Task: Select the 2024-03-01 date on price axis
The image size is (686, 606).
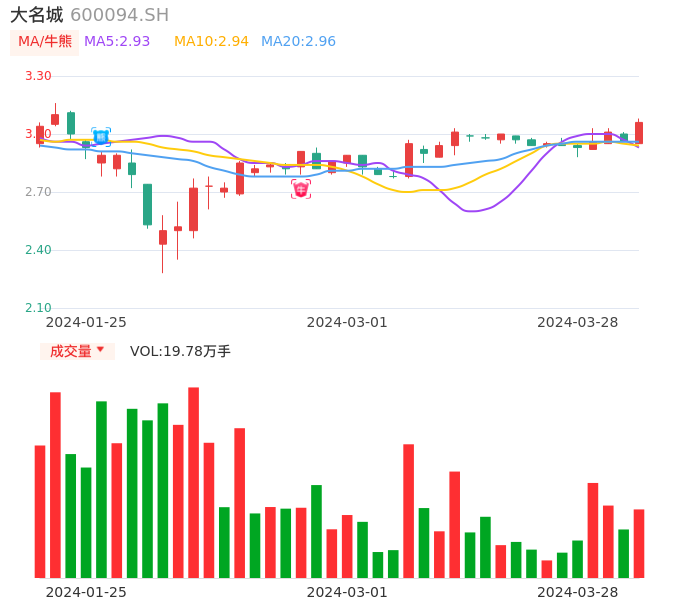Action: [346, 322]
